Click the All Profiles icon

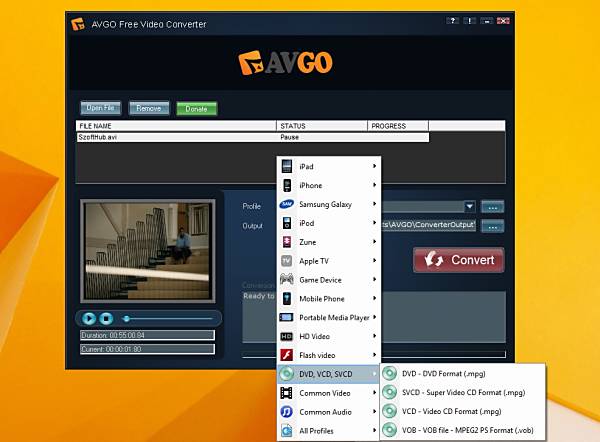pos(287,431)
